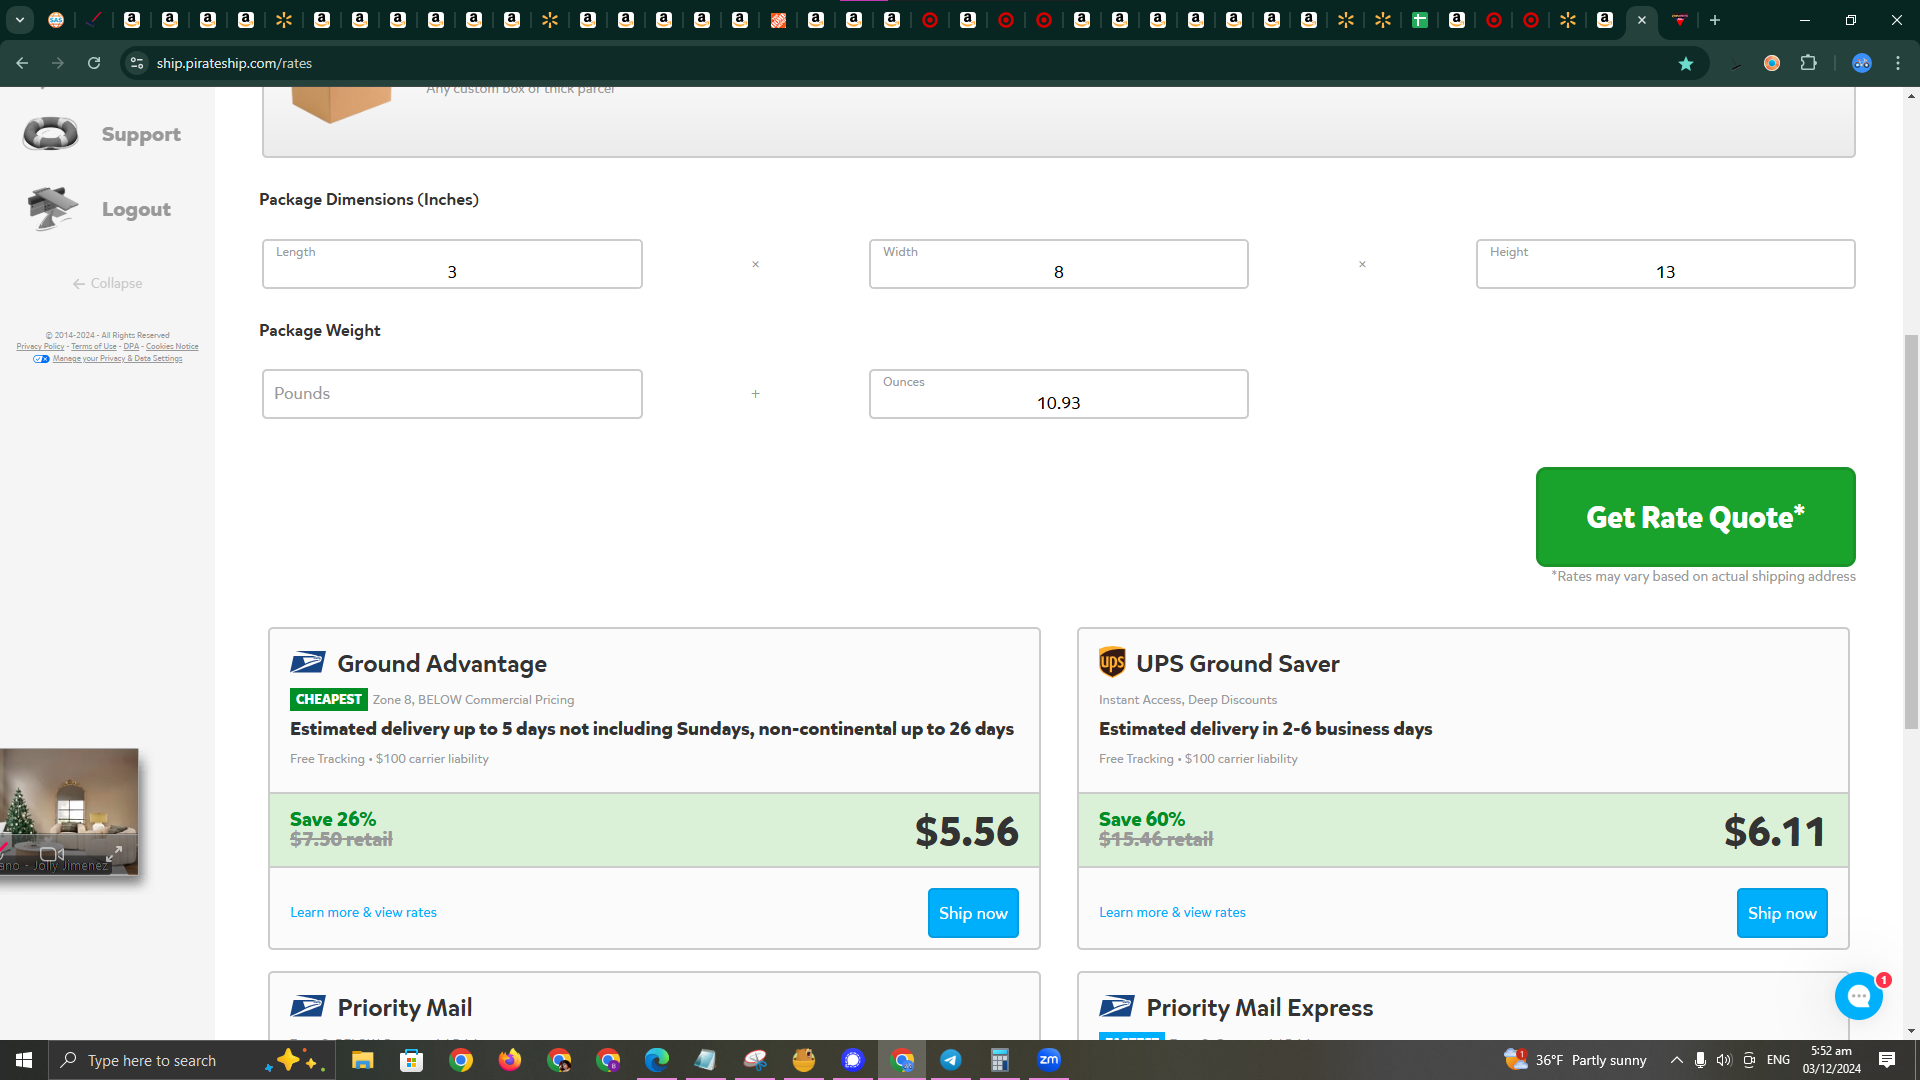Show hidden system tray icons

(1677, 1060)
